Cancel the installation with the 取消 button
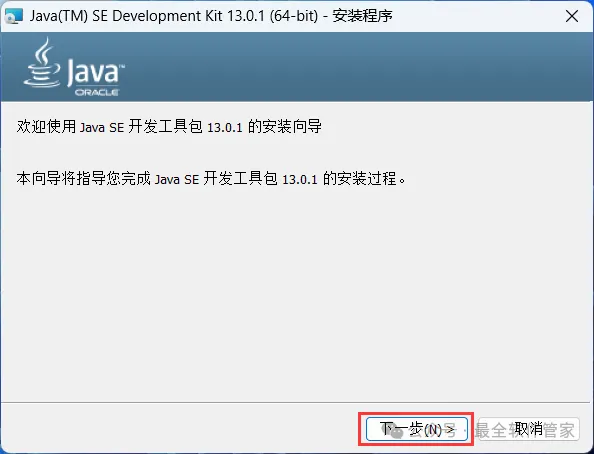Viewport: 594px width, 454px height. pos(529,429)
